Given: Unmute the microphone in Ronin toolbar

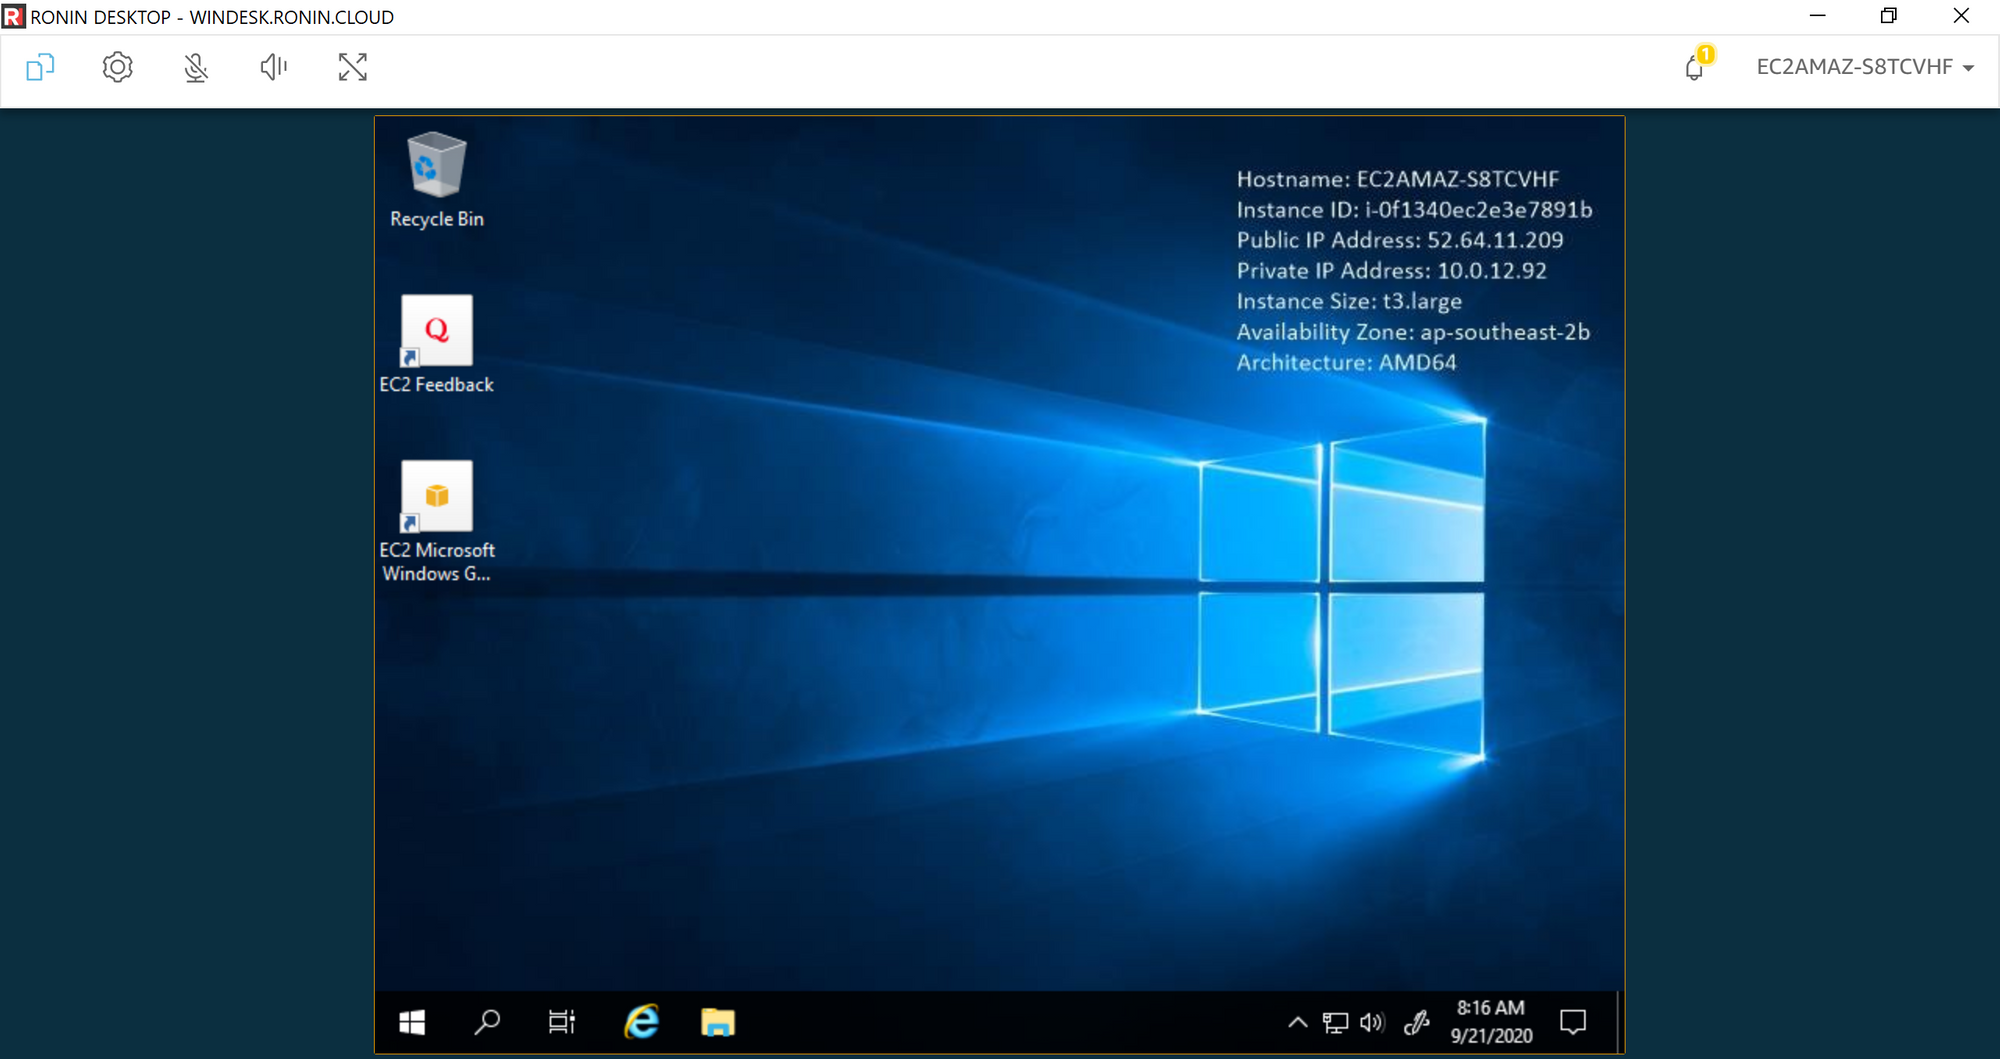Looking at the screenshot, I should (x=195, y=67).
